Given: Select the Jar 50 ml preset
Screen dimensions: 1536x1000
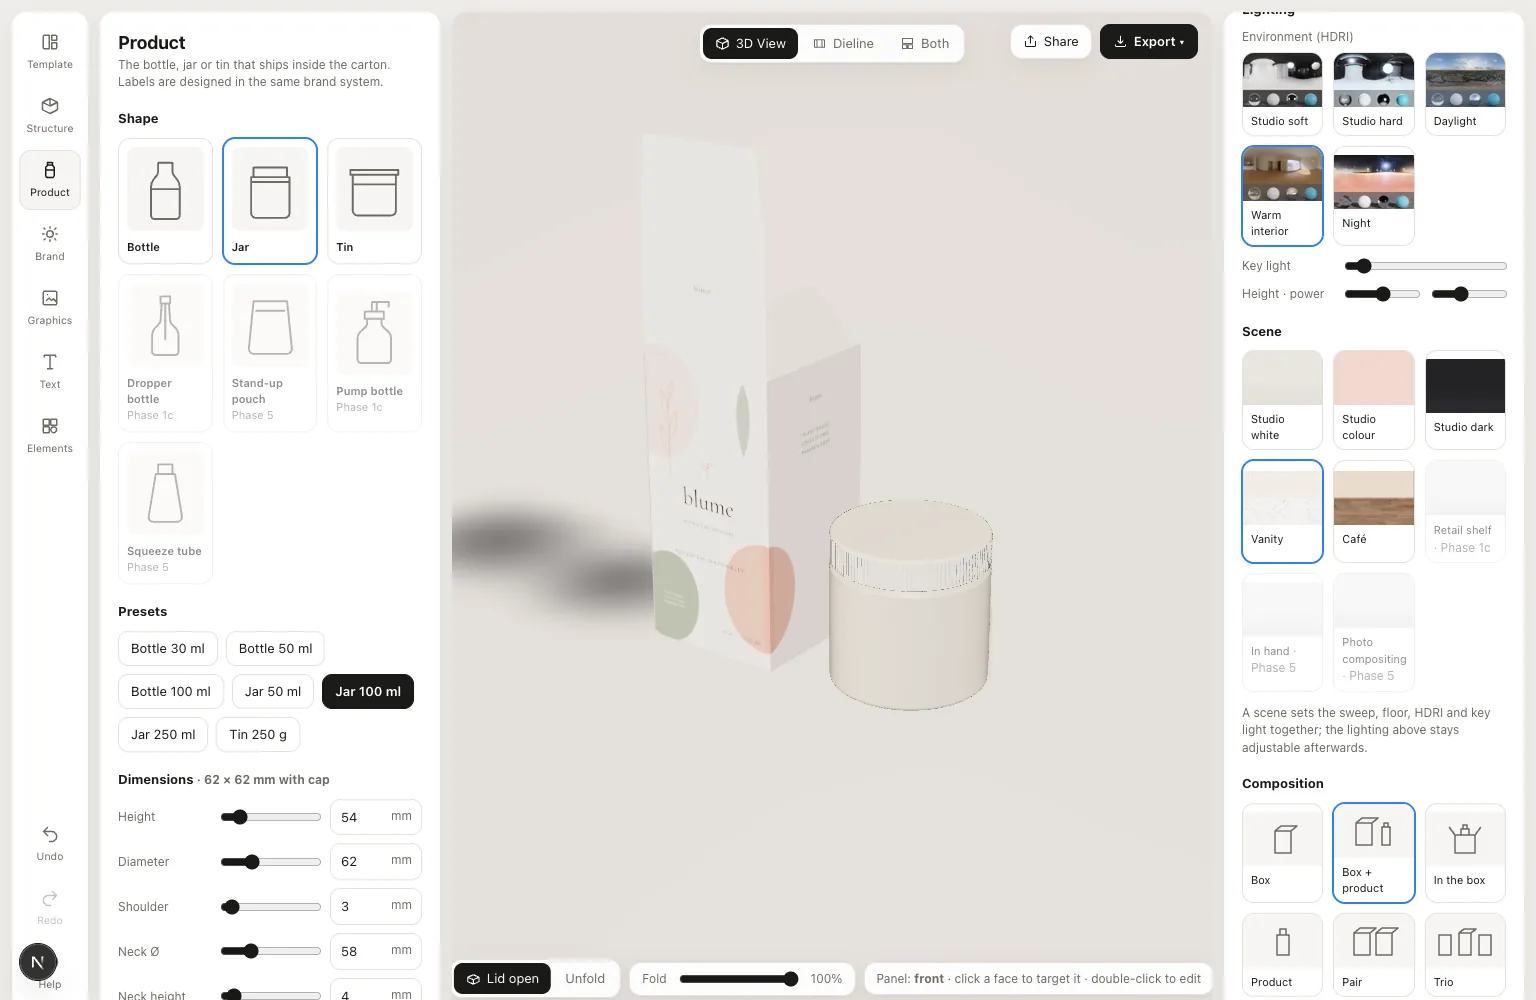Looking at the screenshot, I should [273, 692].
